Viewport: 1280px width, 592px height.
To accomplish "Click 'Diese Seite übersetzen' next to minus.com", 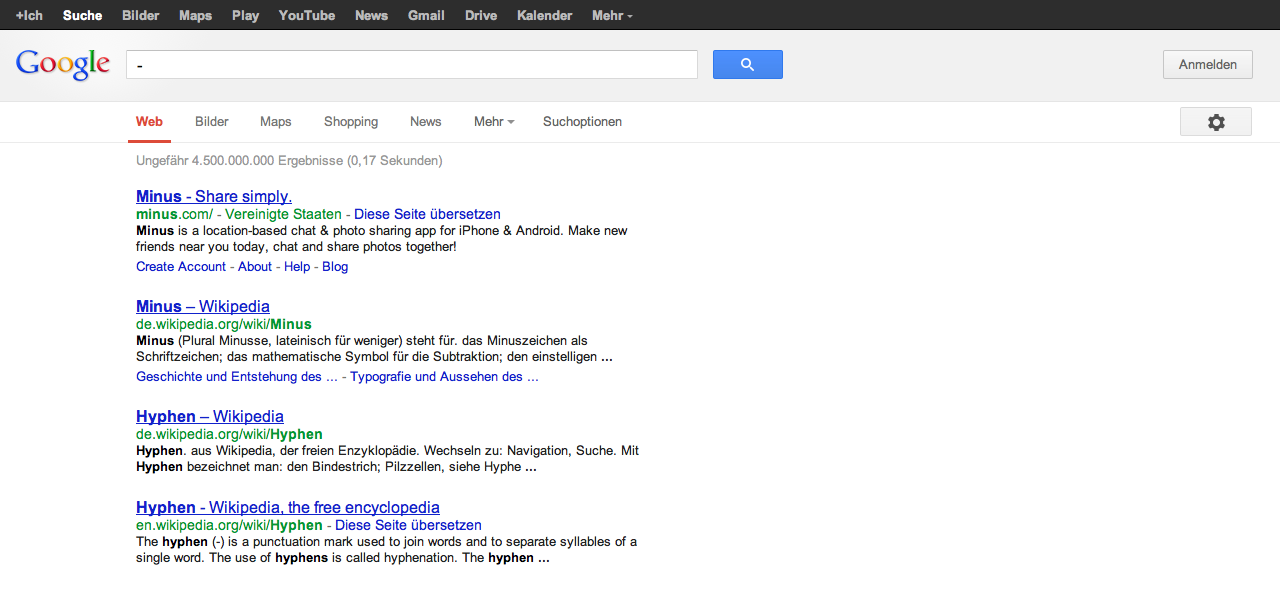I will coord(427,214).
